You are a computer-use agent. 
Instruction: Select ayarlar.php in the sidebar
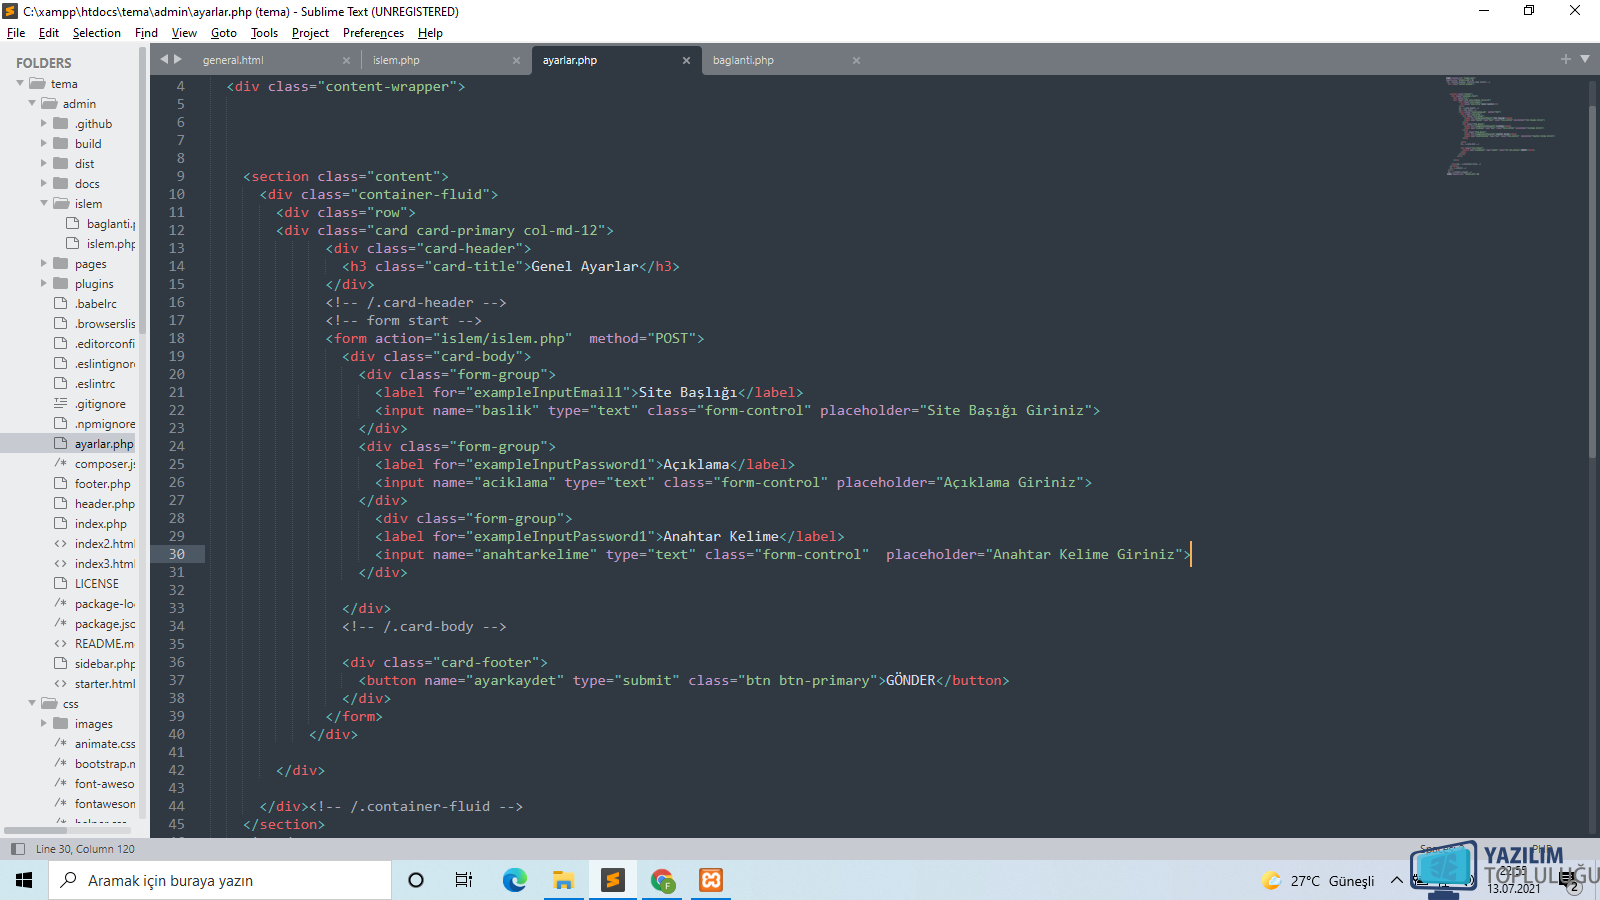tap(103, 444)
